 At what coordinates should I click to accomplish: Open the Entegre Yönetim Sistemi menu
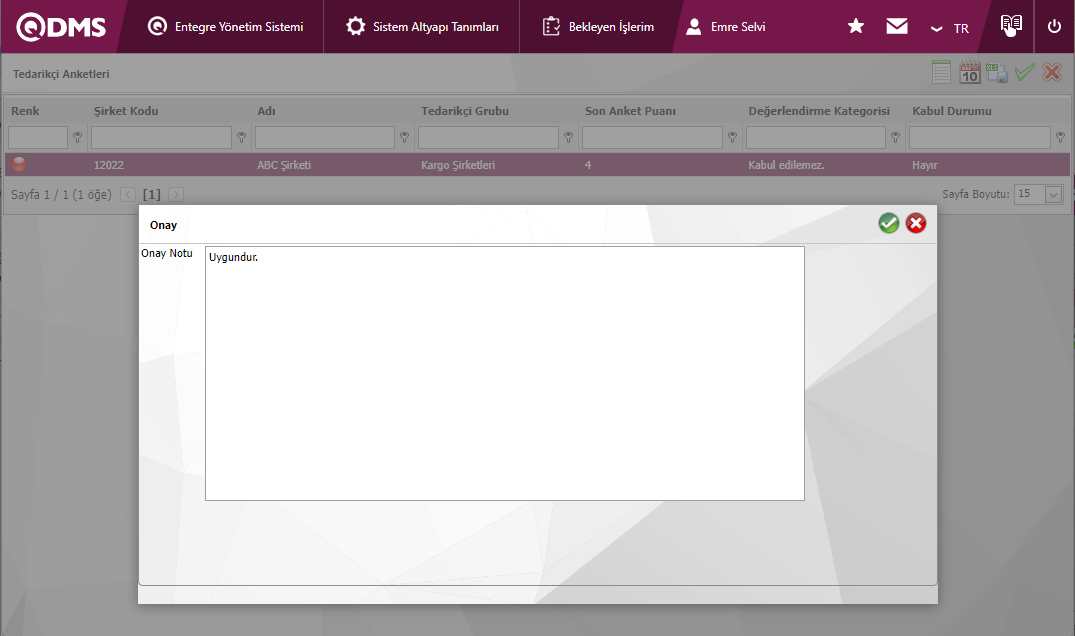(x=226, y=27)
